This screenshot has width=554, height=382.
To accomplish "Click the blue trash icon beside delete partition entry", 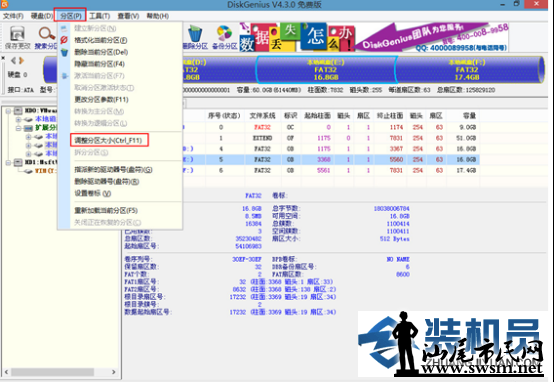I will [x=64, y=52].
